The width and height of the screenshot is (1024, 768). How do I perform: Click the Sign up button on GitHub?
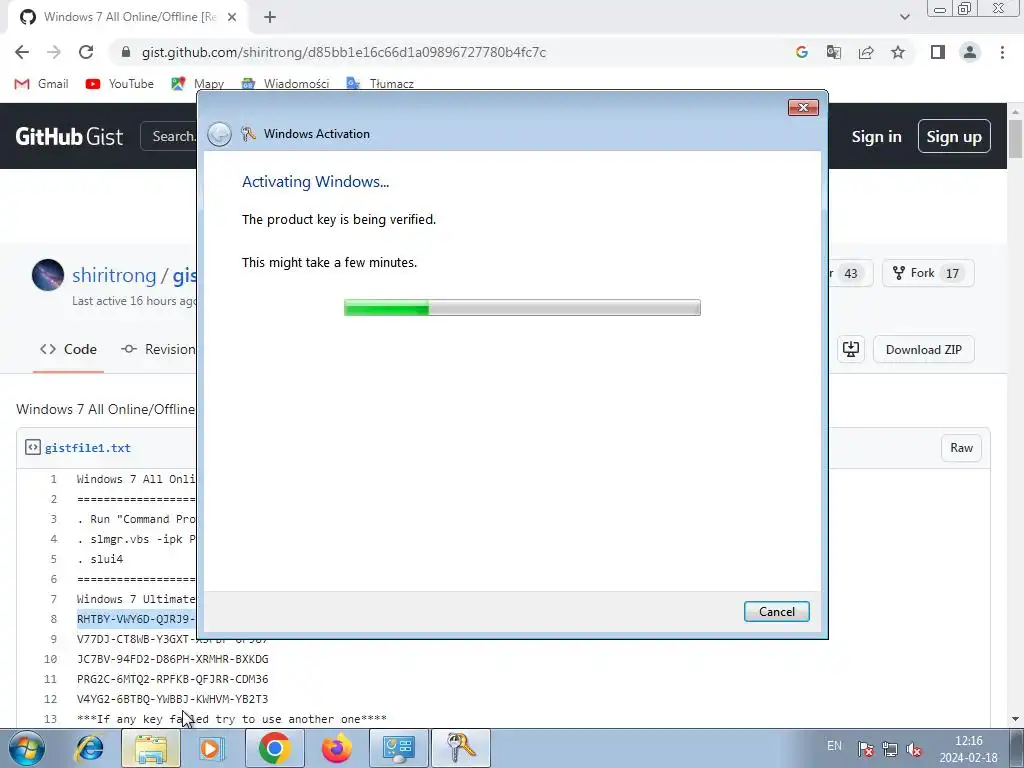click(x=953, y=136)
